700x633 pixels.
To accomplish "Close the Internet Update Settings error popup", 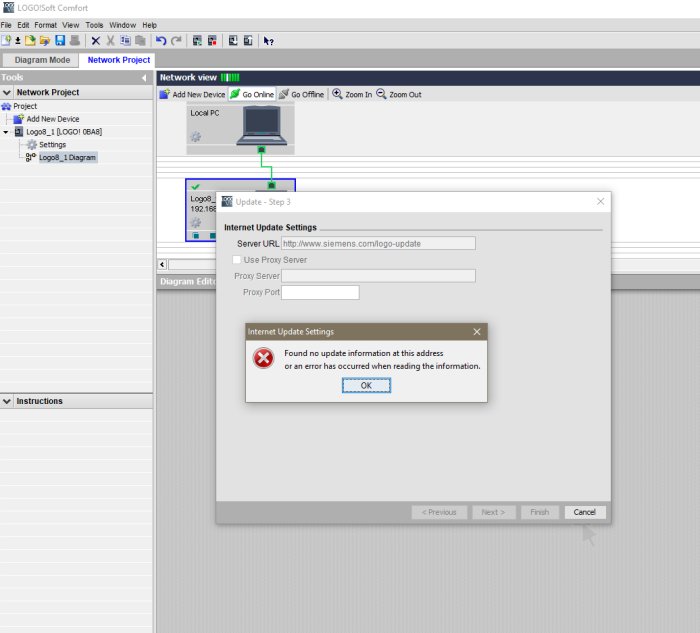I will tap(477, 332).
